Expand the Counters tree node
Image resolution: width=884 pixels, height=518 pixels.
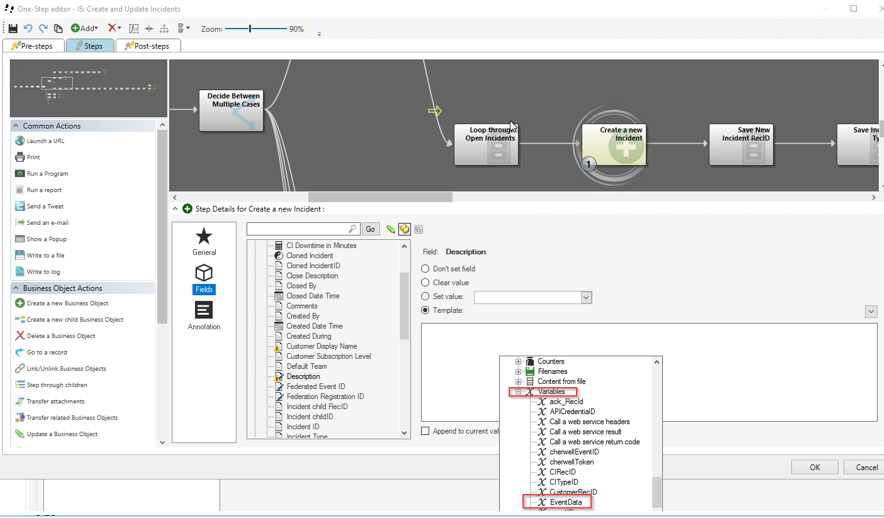pyautogui.click(x=518, y=362)
